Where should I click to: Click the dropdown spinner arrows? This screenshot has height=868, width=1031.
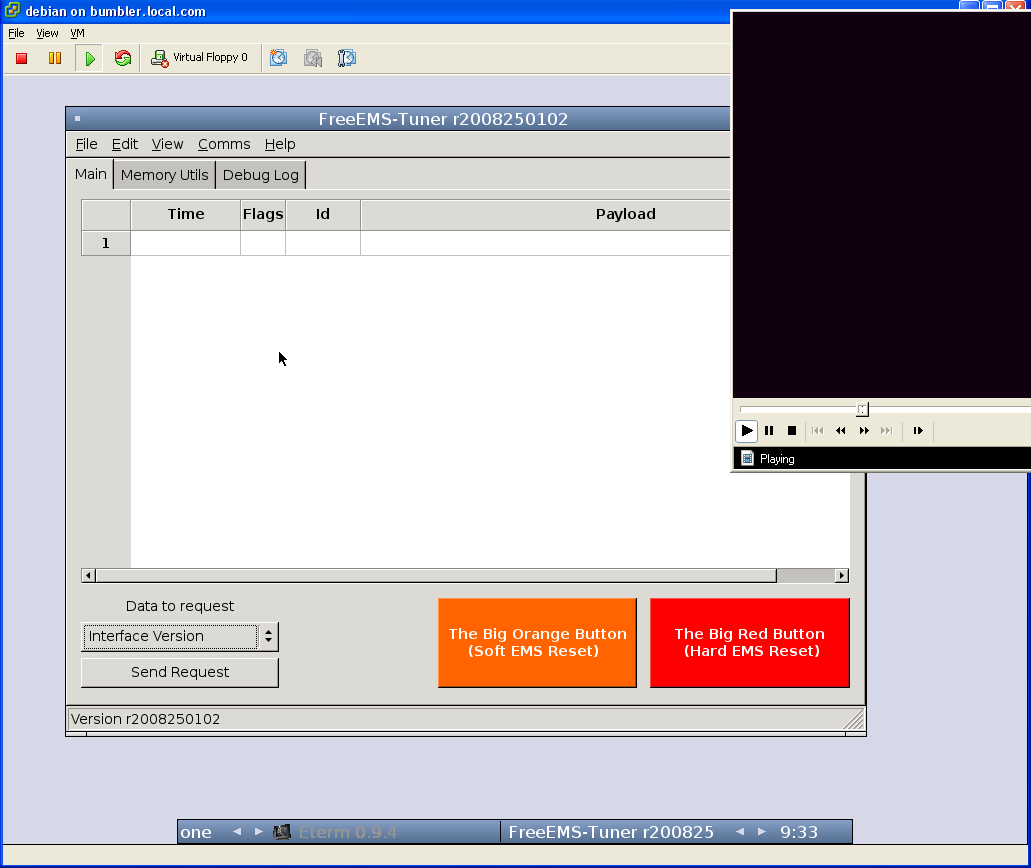[x=268, y=637]
